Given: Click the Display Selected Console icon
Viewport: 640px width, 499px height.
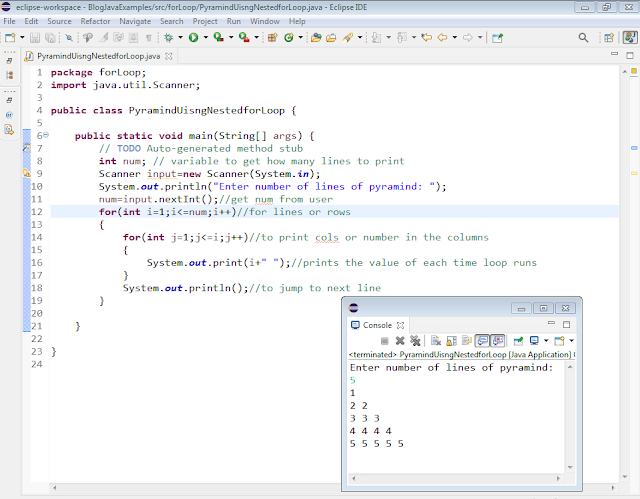Looking at the screenshot, I should point(534,341).
